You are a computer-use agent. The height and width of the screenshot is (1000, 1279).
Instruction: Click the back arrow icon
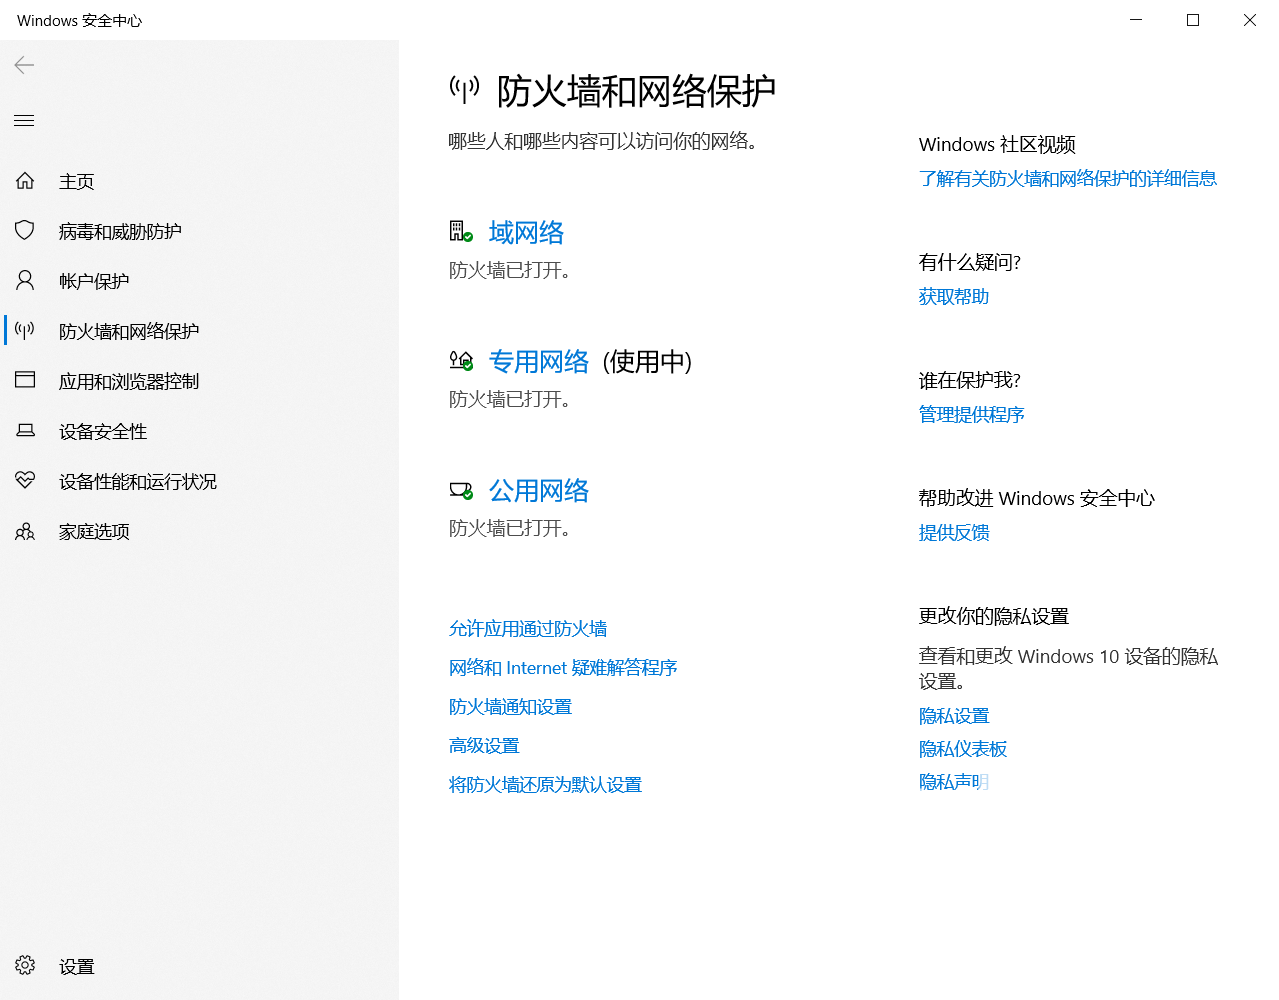[x=25, y=65]
